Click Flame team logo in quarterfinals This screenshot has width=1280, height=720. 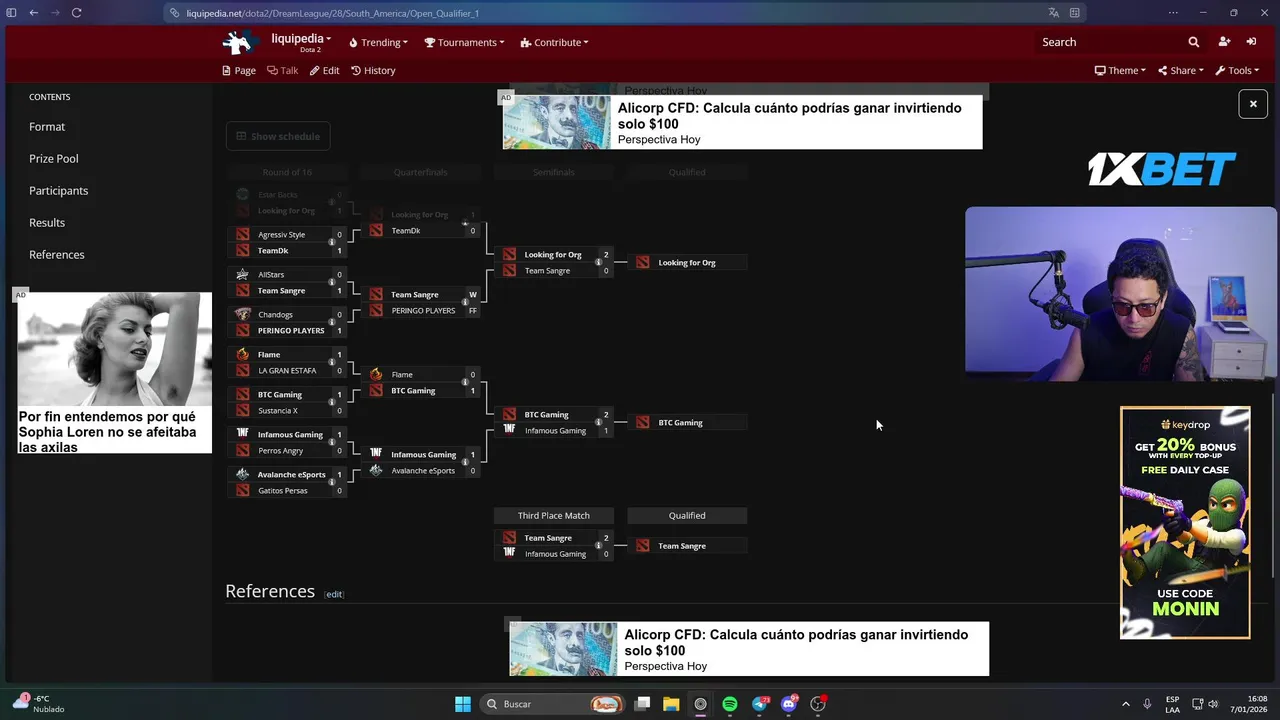376,374
